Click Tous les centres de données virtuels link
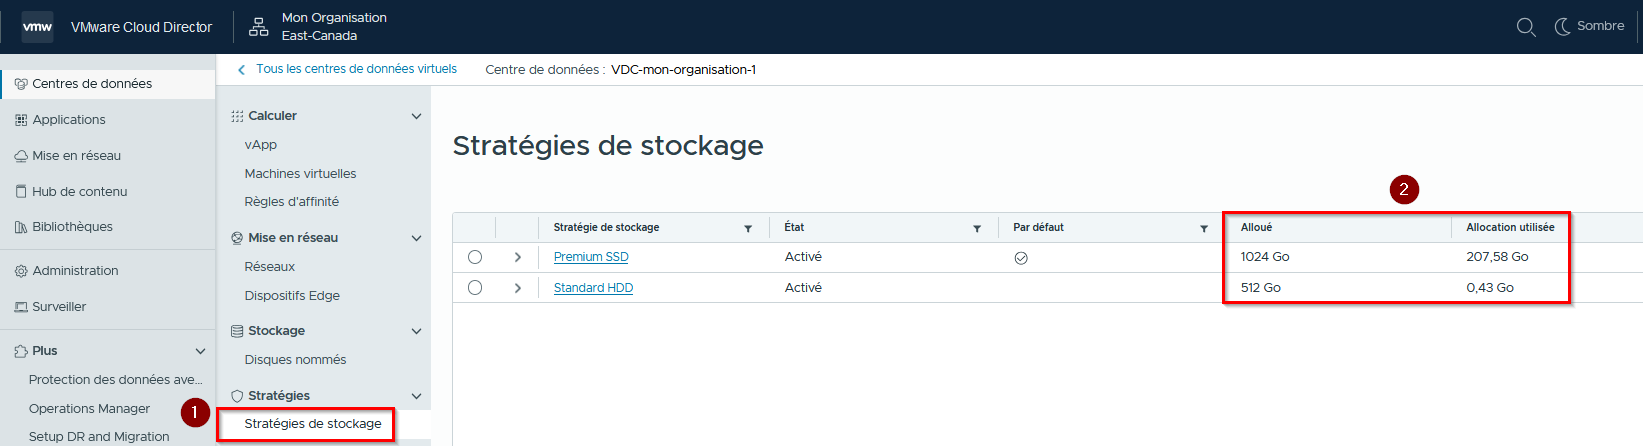 tap(356, 69)
